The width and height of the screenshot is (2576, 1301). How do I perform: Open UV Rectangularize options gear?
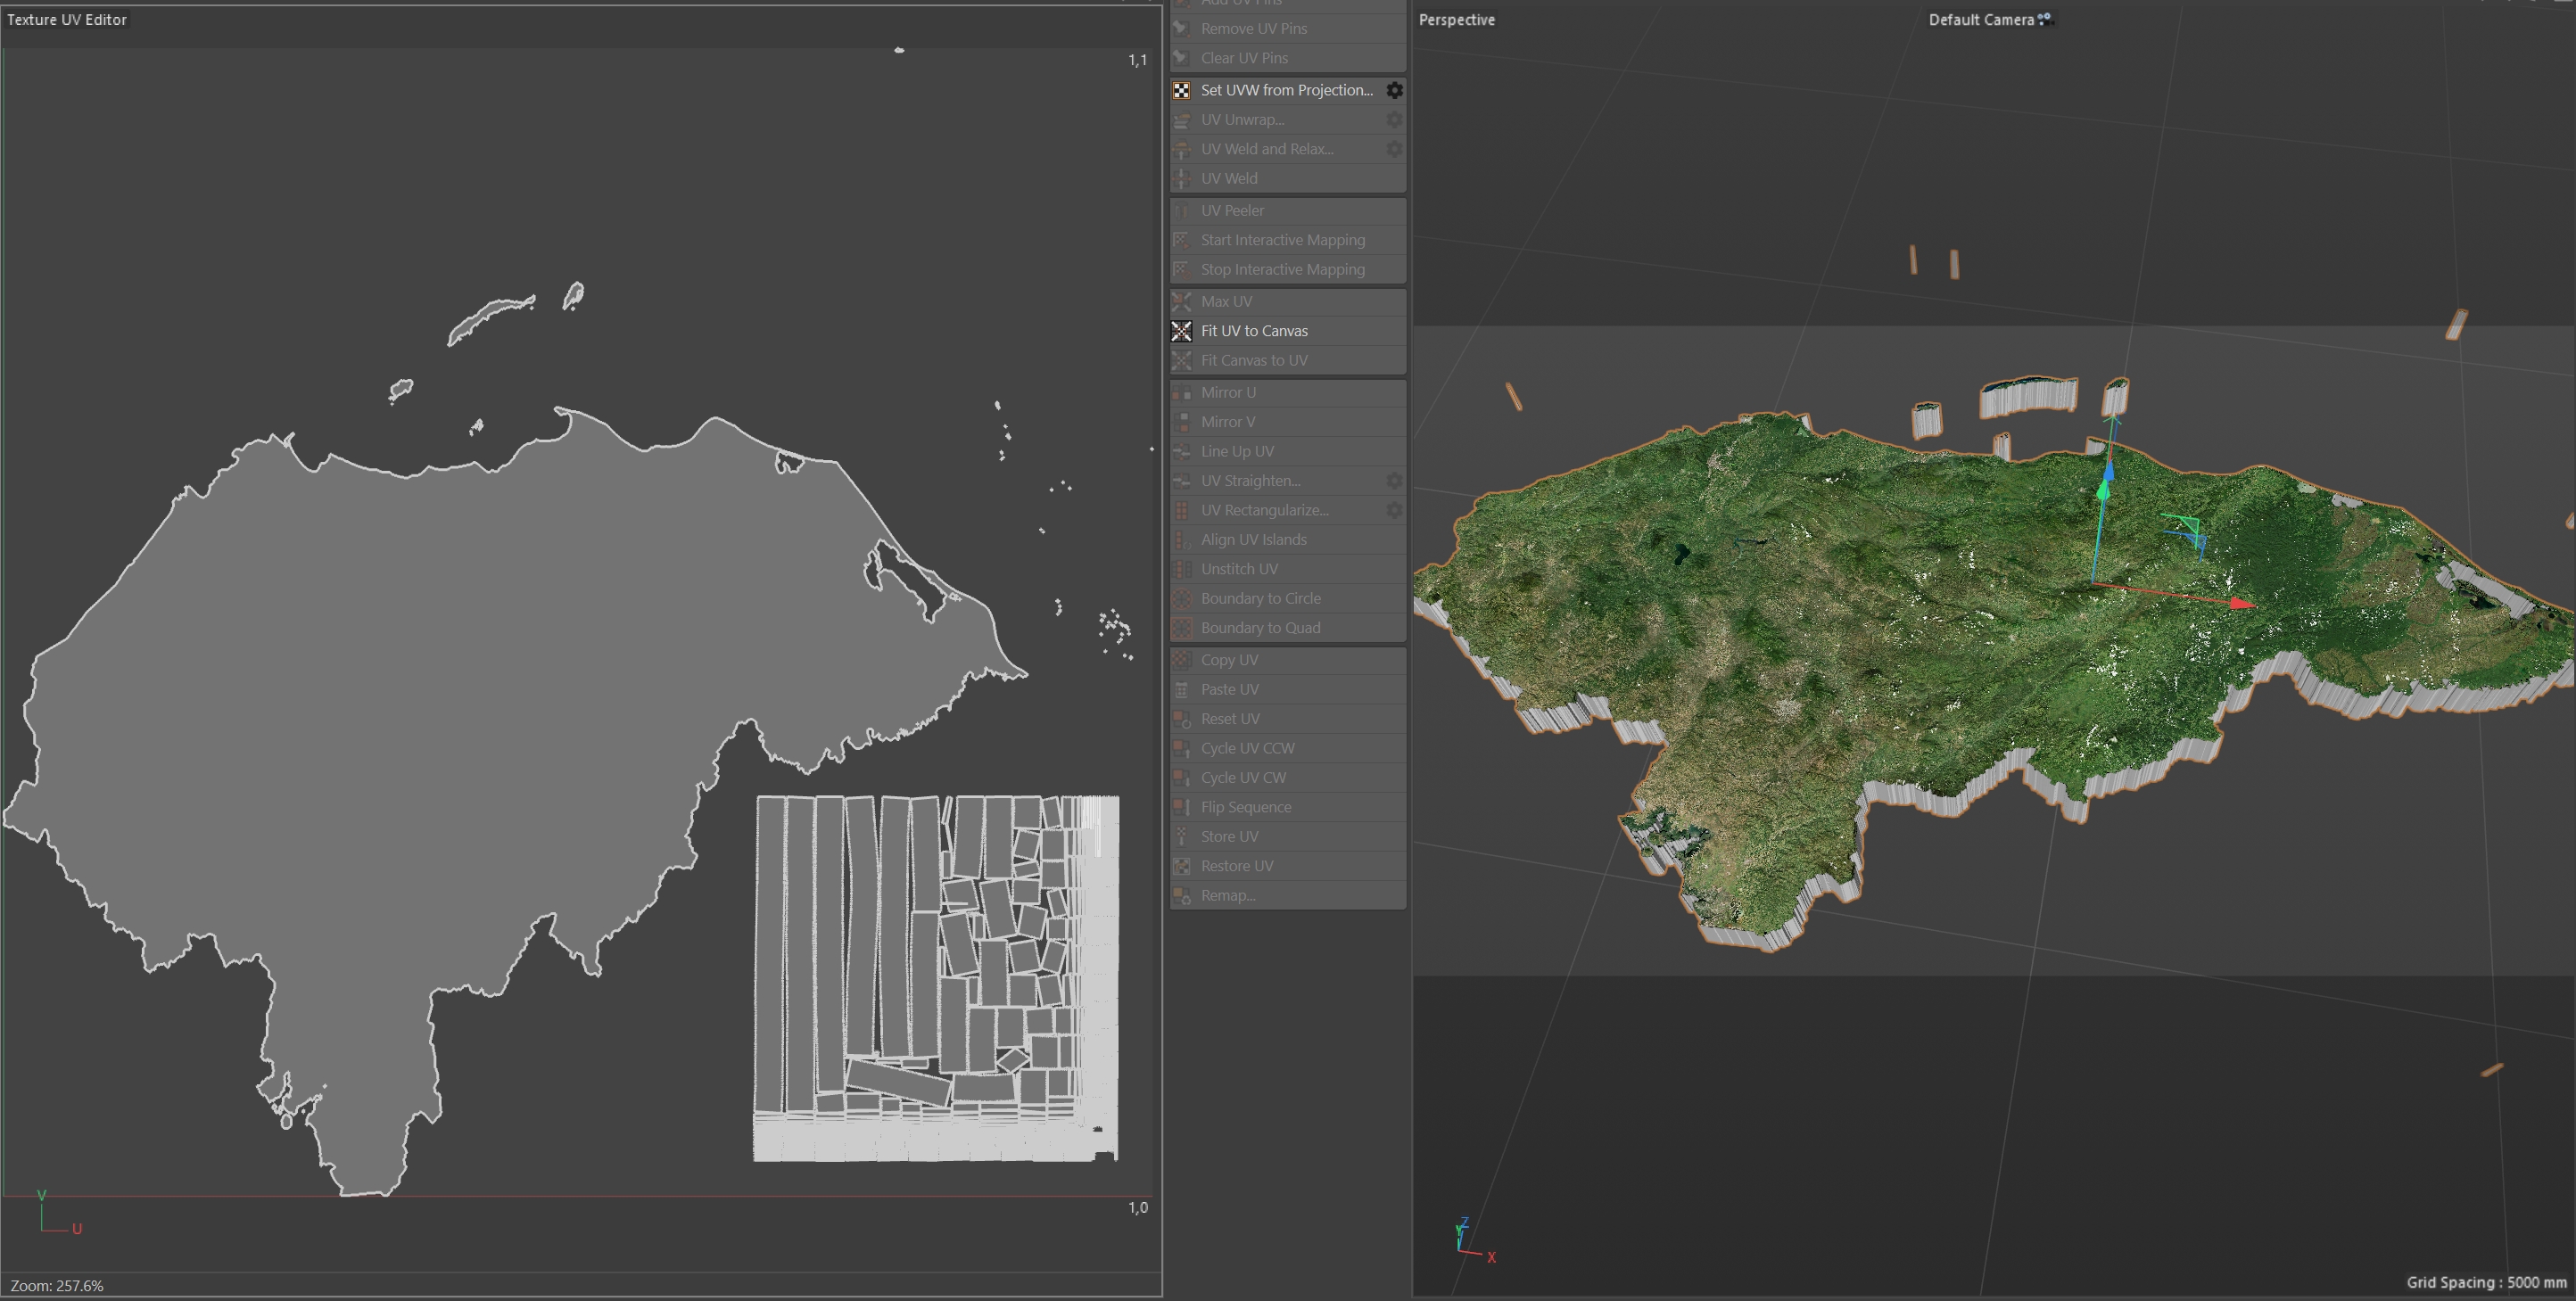[1394, 510]
